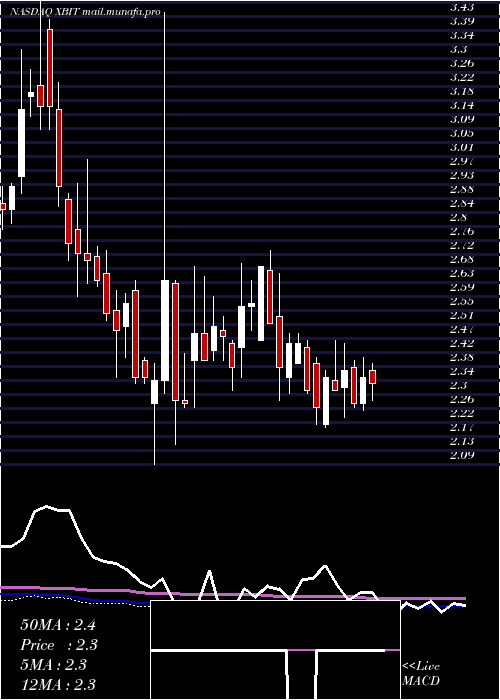Click the 2.88 price axis label
500x700 pixels.
pyautogui.click(x=462, y=189)
